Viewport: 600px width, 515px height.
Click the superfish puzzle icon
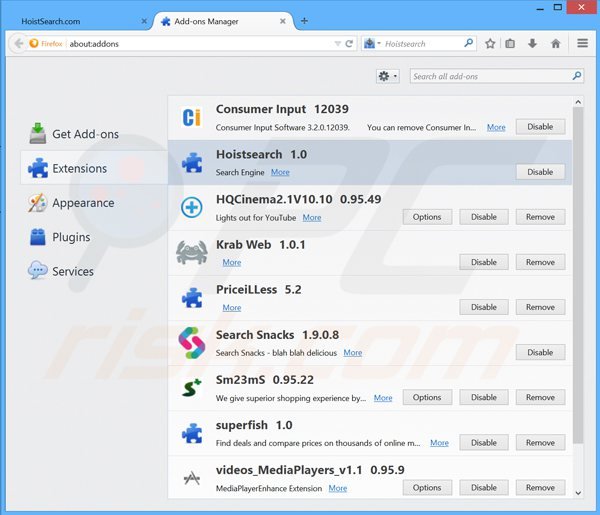tap(192, 433)
